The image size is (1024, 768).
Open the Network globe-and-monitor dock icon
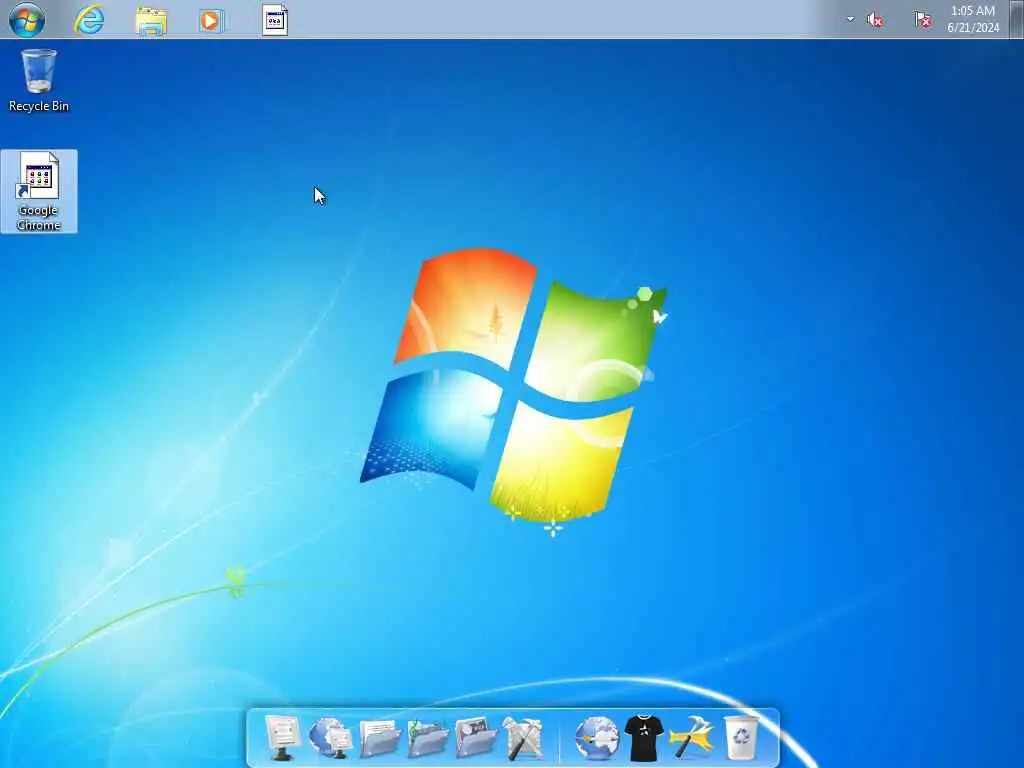pos(331,737)
